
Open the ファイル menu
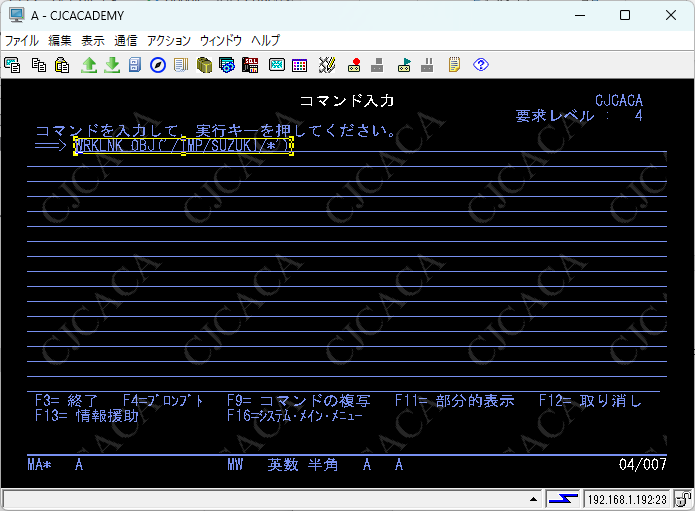pyautogui.click(x=22, y=41)
